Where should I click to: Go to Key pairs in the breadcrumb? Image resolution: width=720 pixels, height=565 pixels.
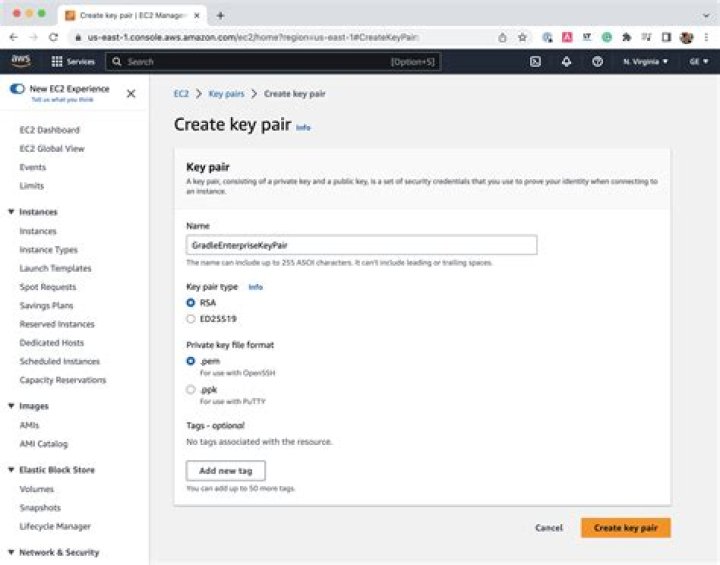225,93
